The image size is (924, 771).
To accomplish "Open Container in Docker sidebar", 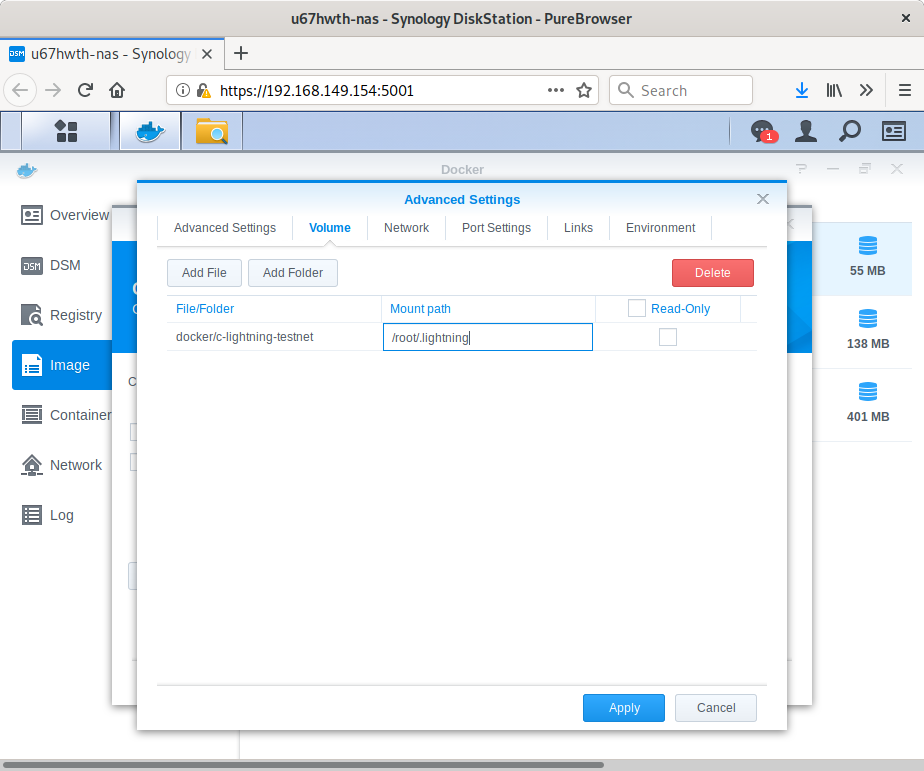I will pos(66,415).
